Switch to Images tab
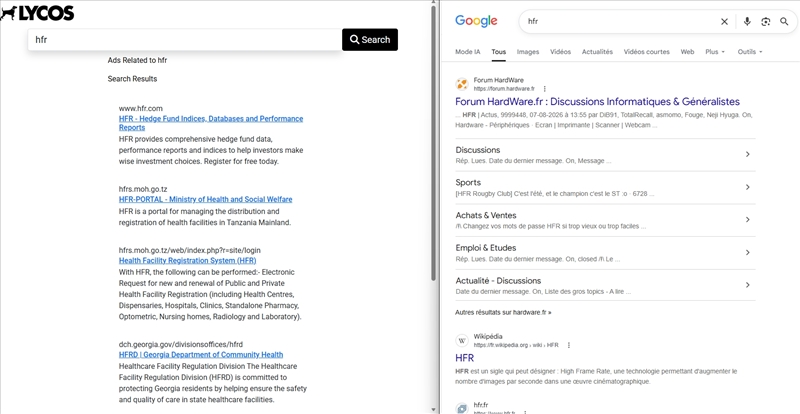800x414 pixels. (x=528, y=52)
